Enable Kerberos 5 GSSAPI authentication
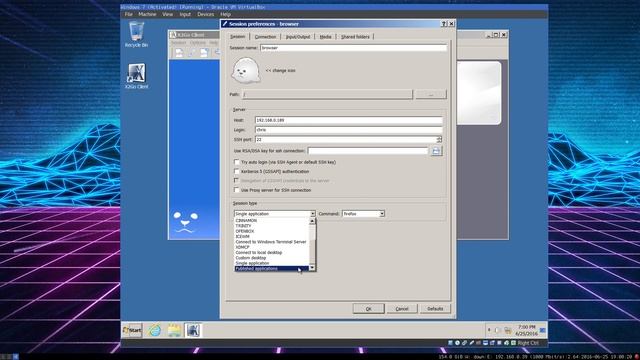Screen dimensions: 640x360 coord(236,171)
